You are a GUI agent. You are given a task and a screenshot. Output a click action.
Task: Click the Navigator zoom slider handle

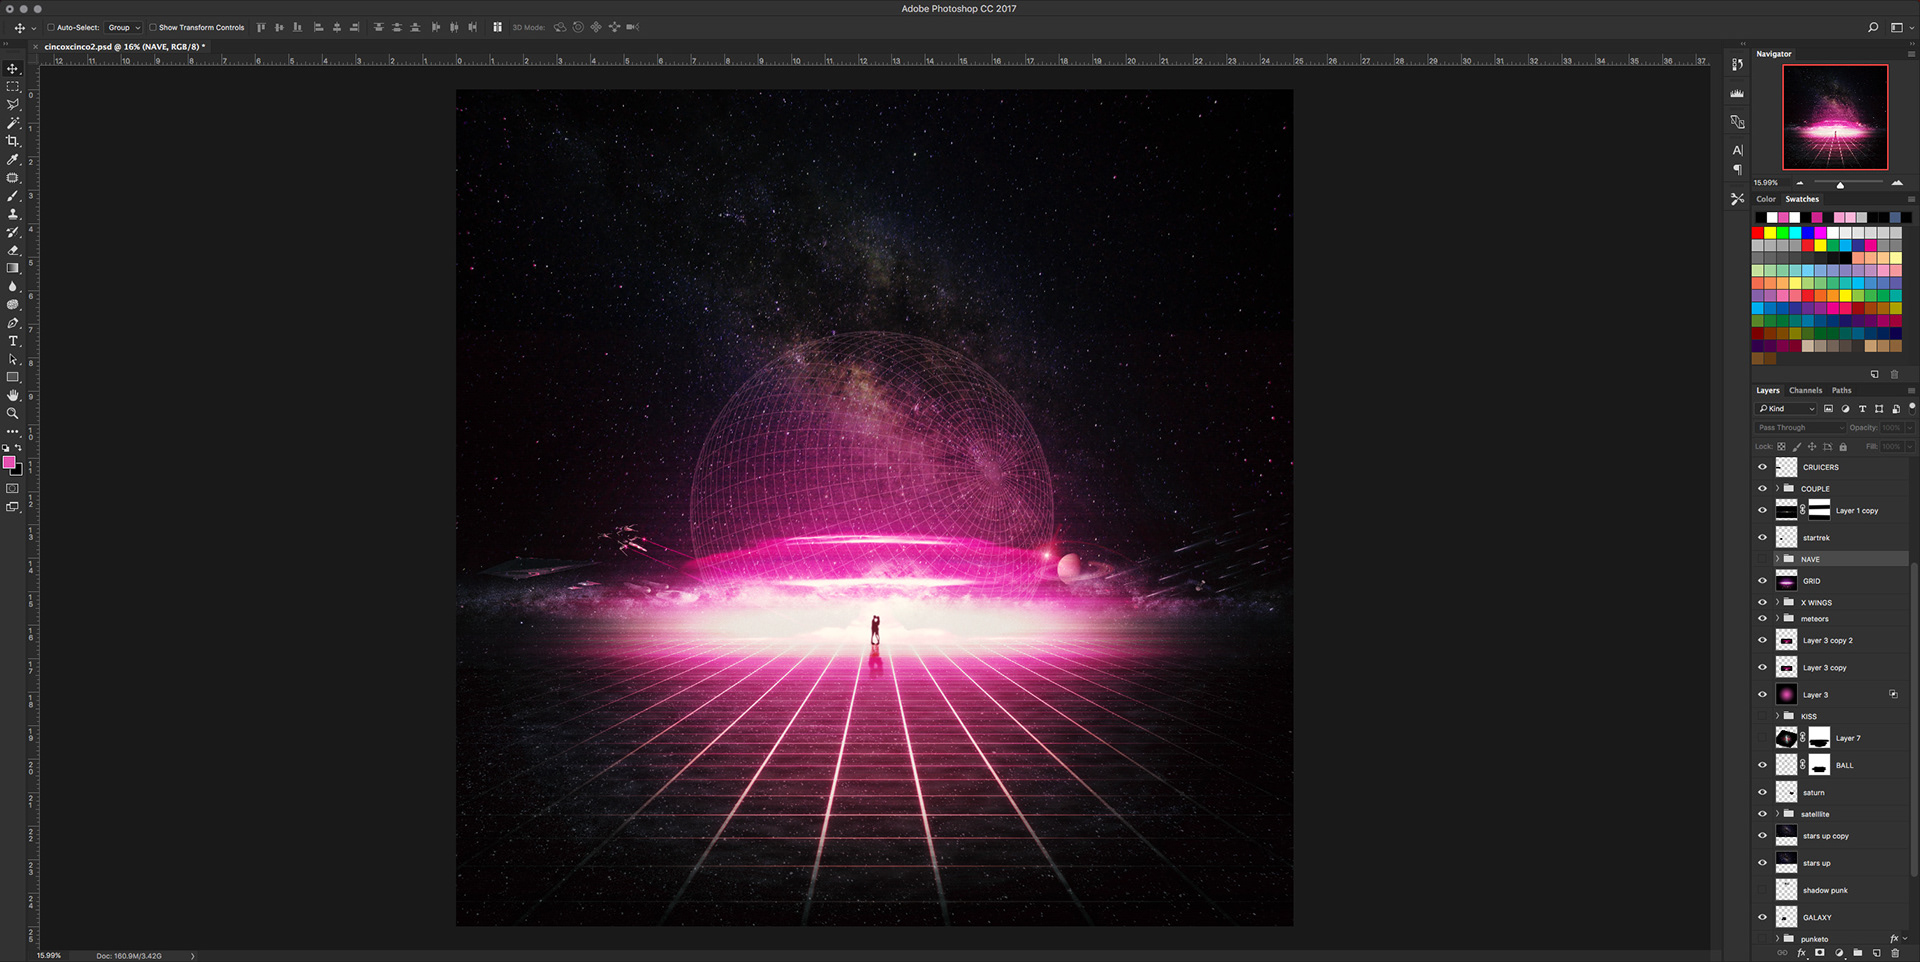click(1840, 185)
